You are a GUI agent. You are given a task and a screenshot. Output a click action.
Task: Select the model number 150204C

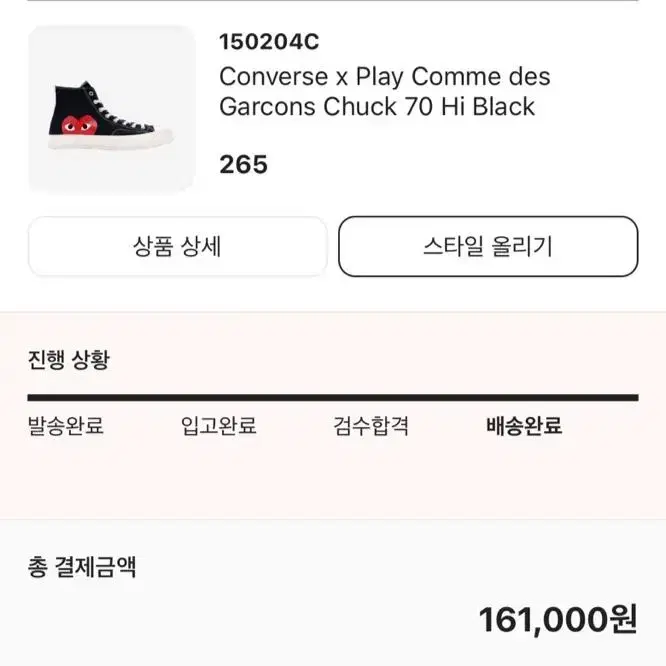click(x=269, y=42)
